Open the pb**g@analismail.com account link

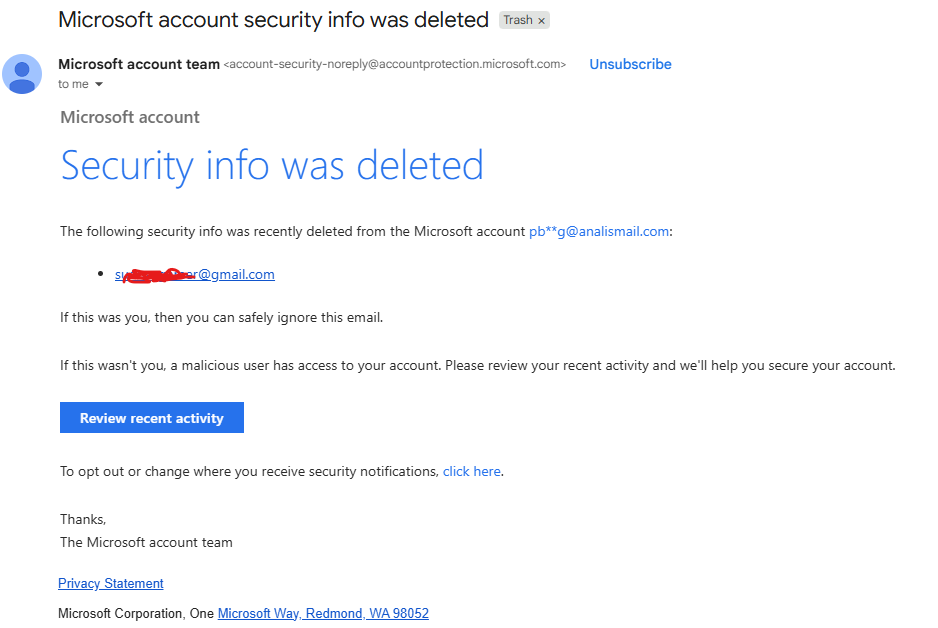599,231
